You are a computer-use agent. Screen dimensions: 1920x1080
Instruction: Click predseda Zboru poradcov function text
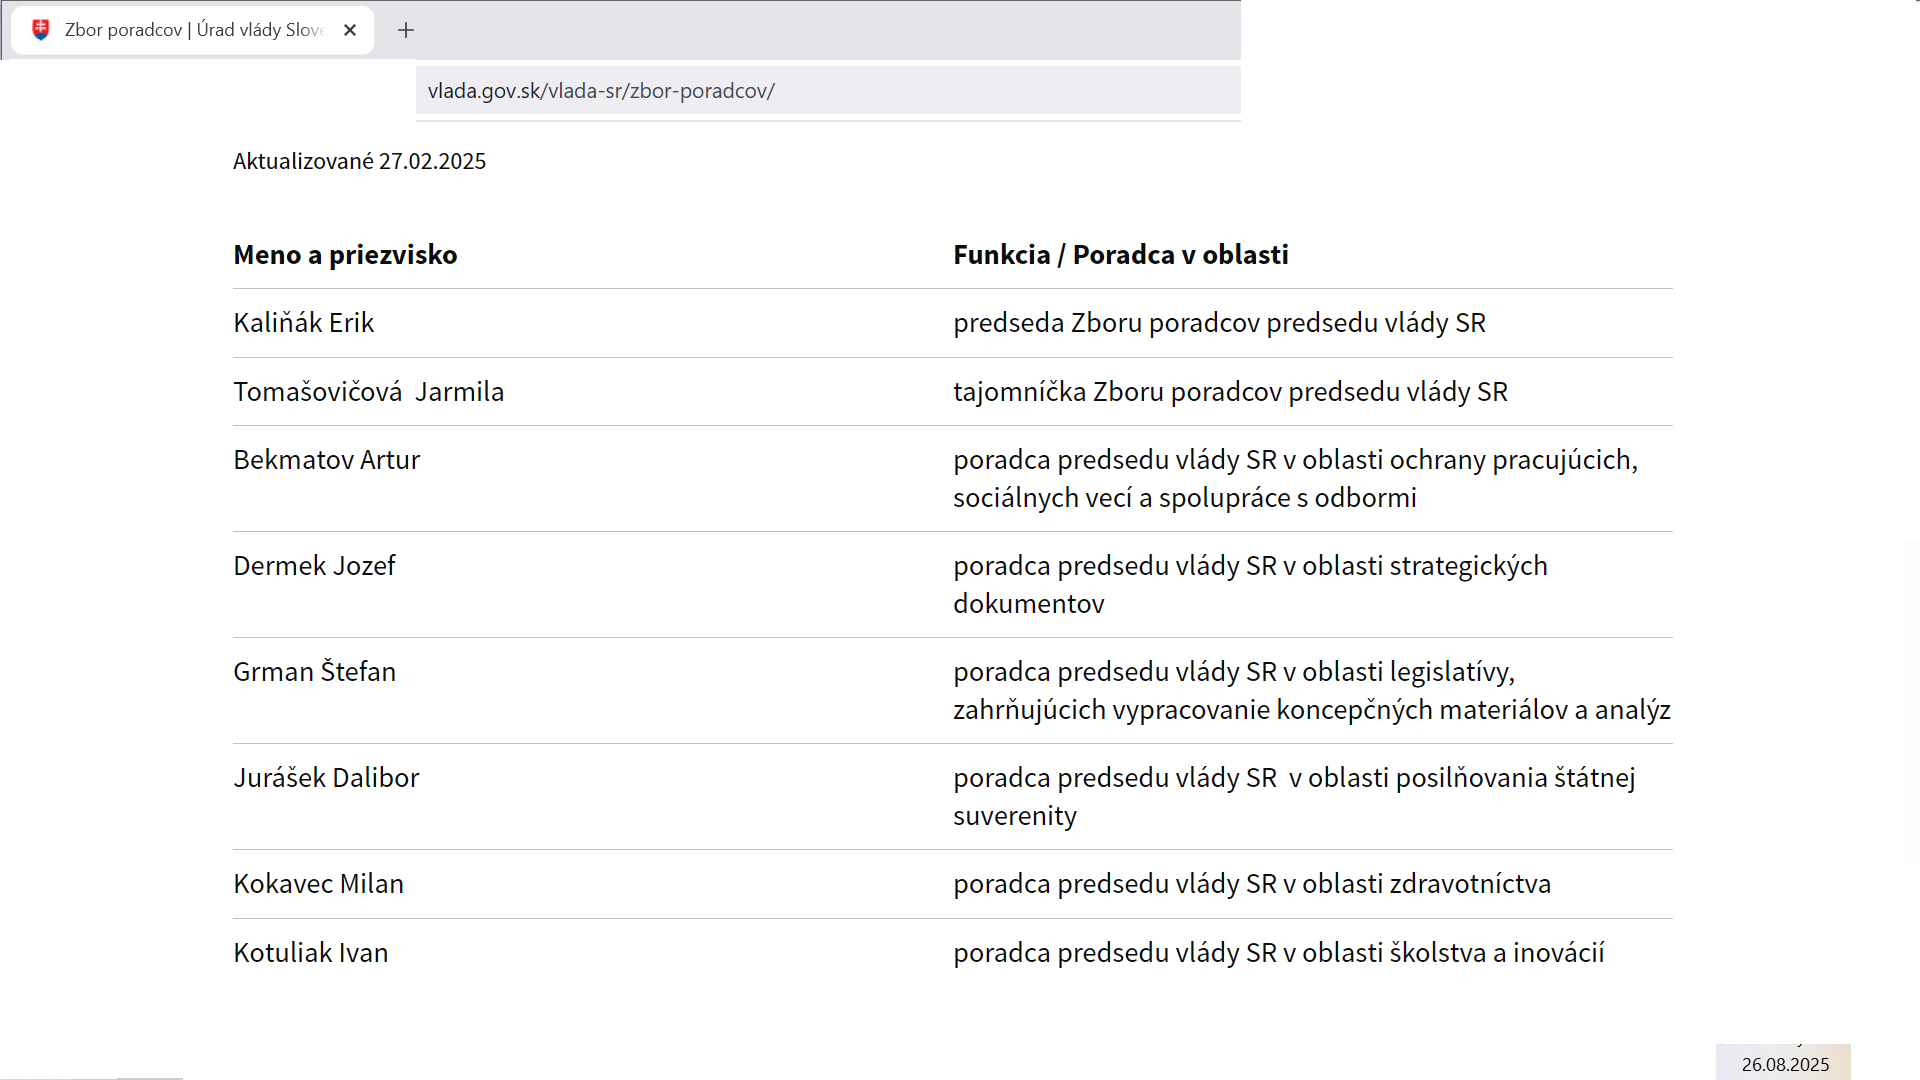1219,323
